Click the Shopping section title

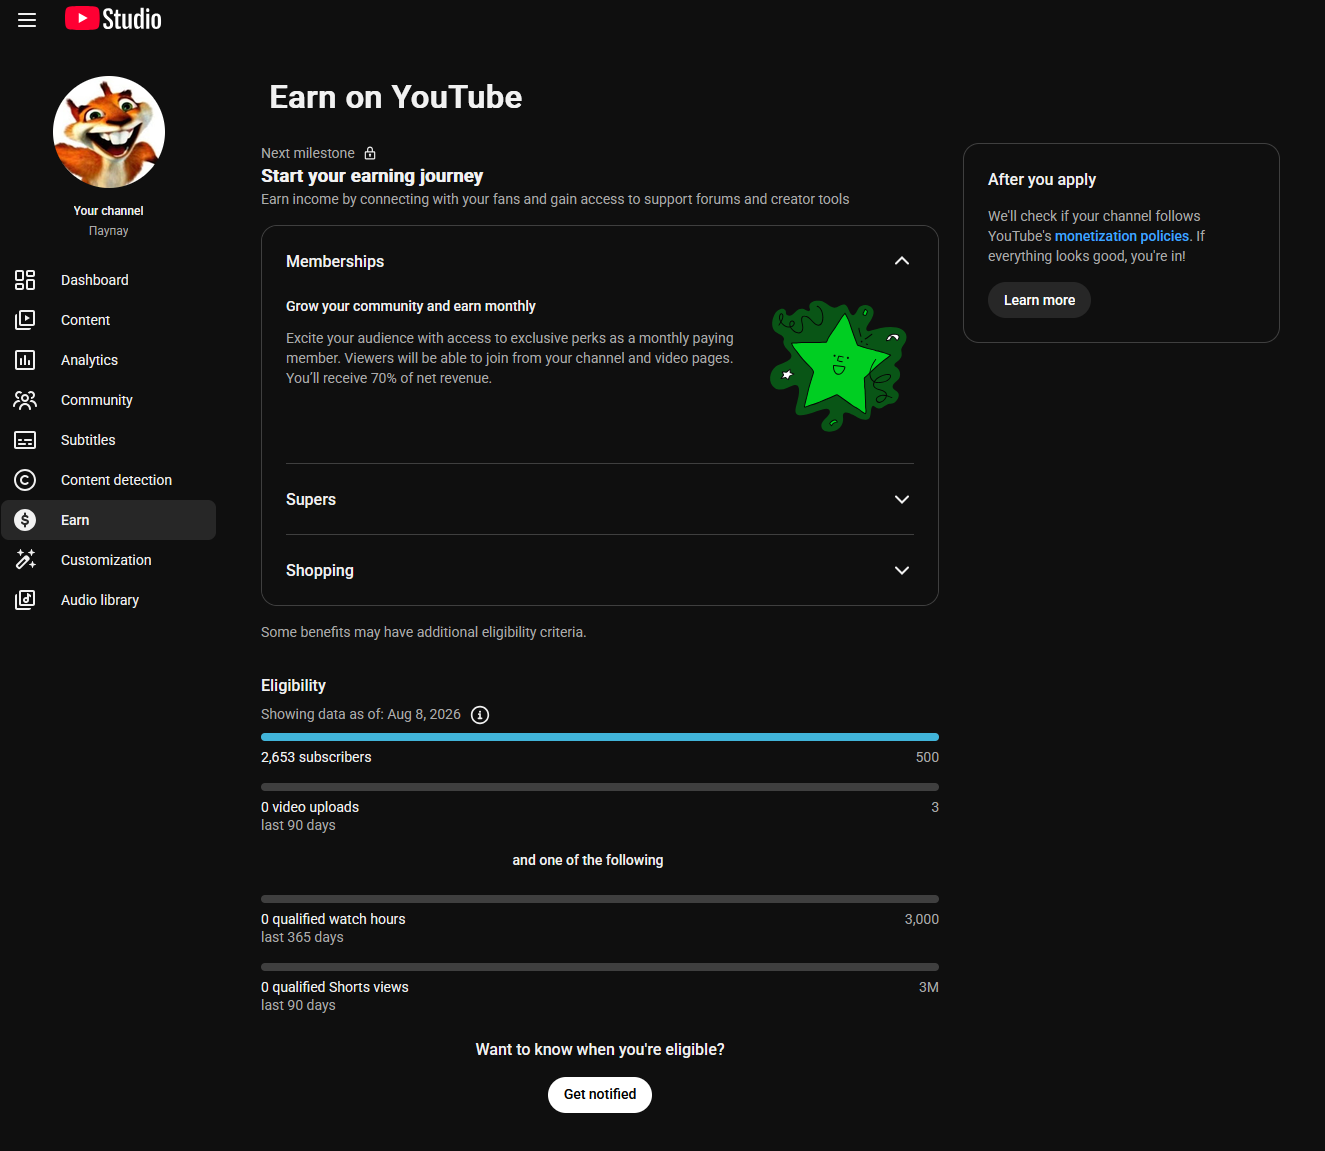(320, 571)
